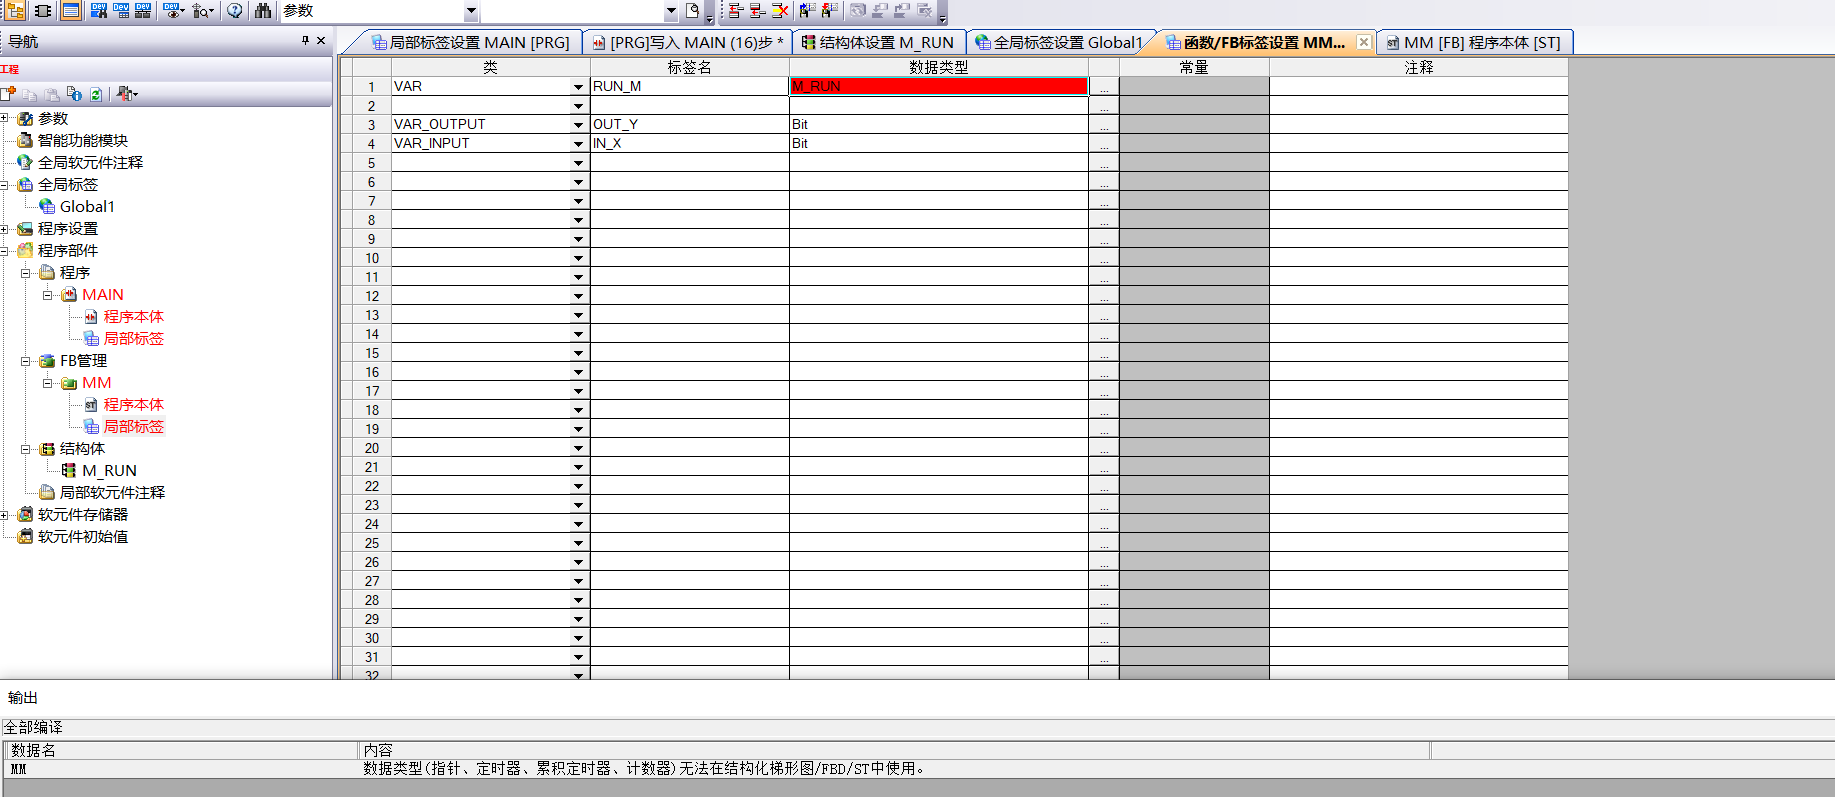Click the browse button beside M_RUN data type
Viewport: 1835px width, 797px height.
click(1103, 87)
